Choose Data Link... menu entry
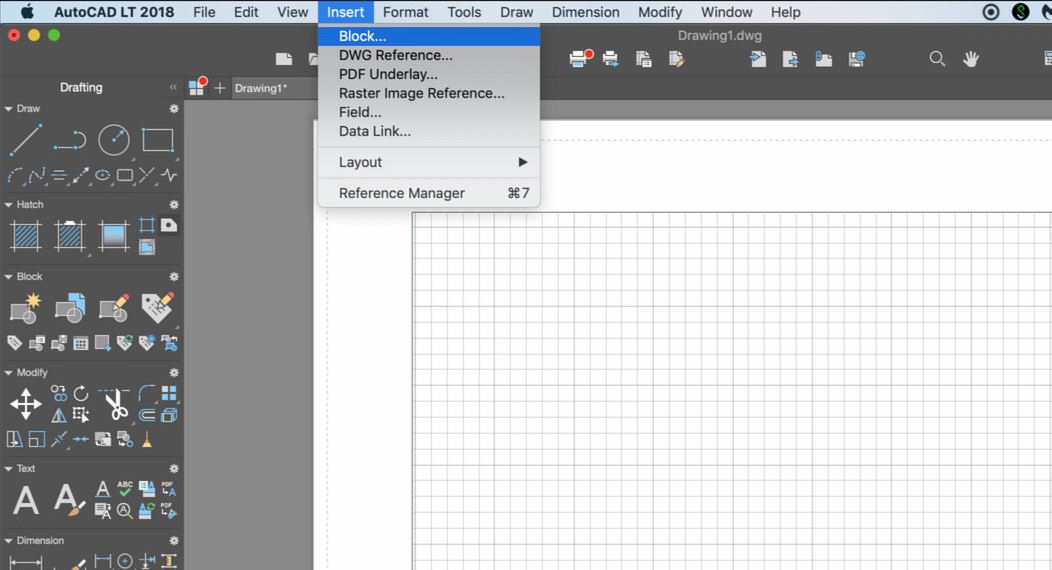Image resolution: width=1052 pixels, height=570 pixels. pyautogui.click(x=429, y=131)
